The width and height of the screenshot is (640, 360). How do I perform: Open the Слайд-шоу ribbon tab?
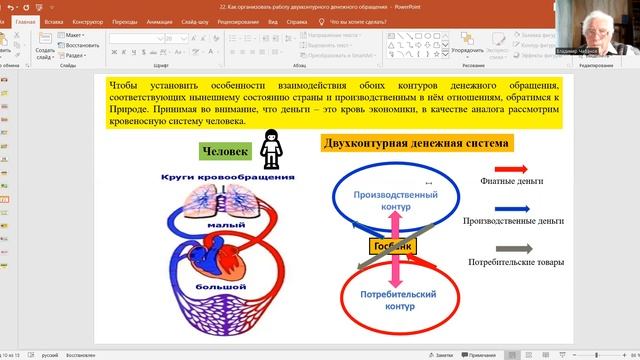[195, 22]
